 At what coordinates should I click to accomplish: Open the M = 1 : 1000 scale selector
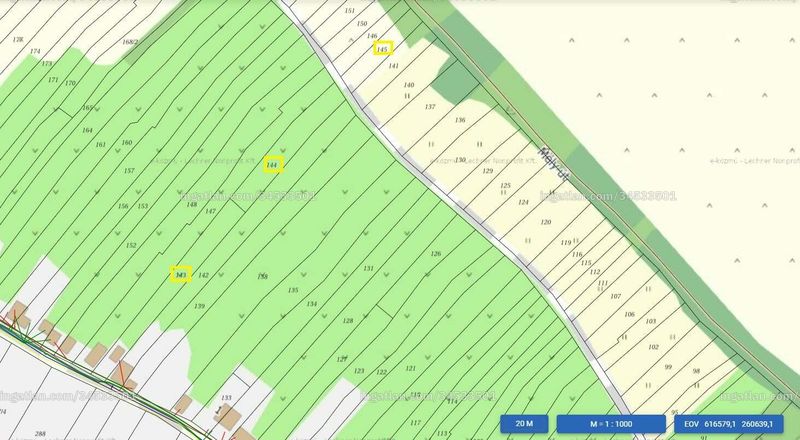(611, 424)
